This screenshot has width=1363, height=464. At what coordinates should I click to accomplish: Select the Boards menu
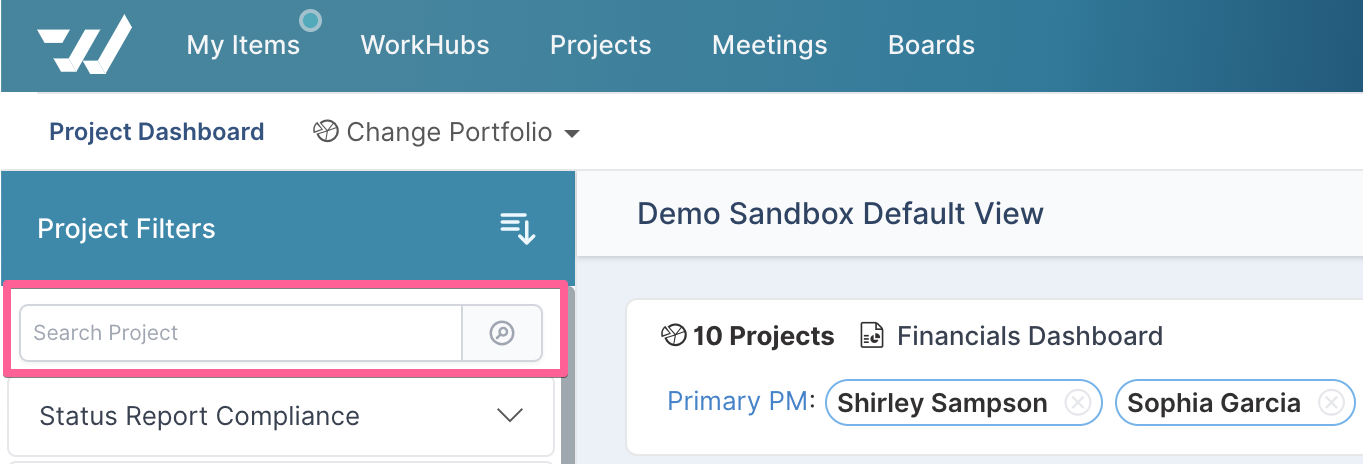coord(931,45)
